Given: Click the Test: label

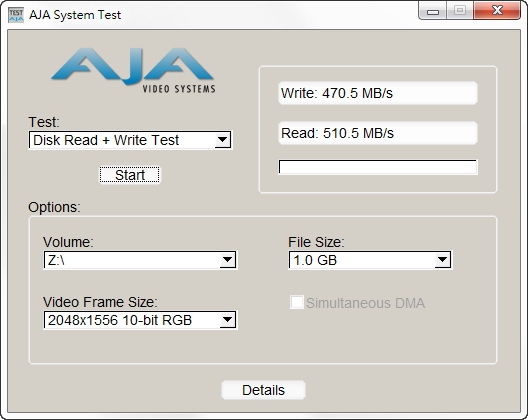Looking at the screenshot, I should [x=44, y=122].
